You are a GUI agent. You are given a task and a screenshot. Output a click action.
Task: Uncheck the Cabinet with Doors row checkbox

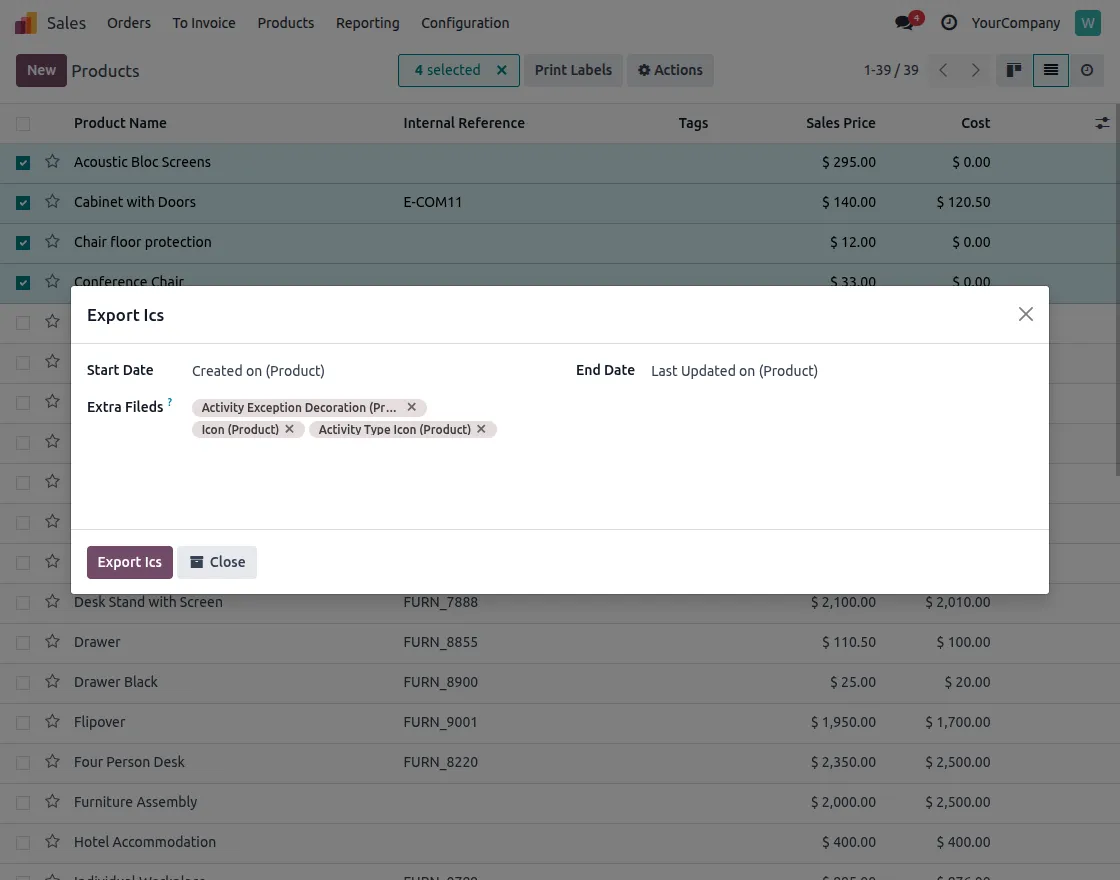pos(23,202)
